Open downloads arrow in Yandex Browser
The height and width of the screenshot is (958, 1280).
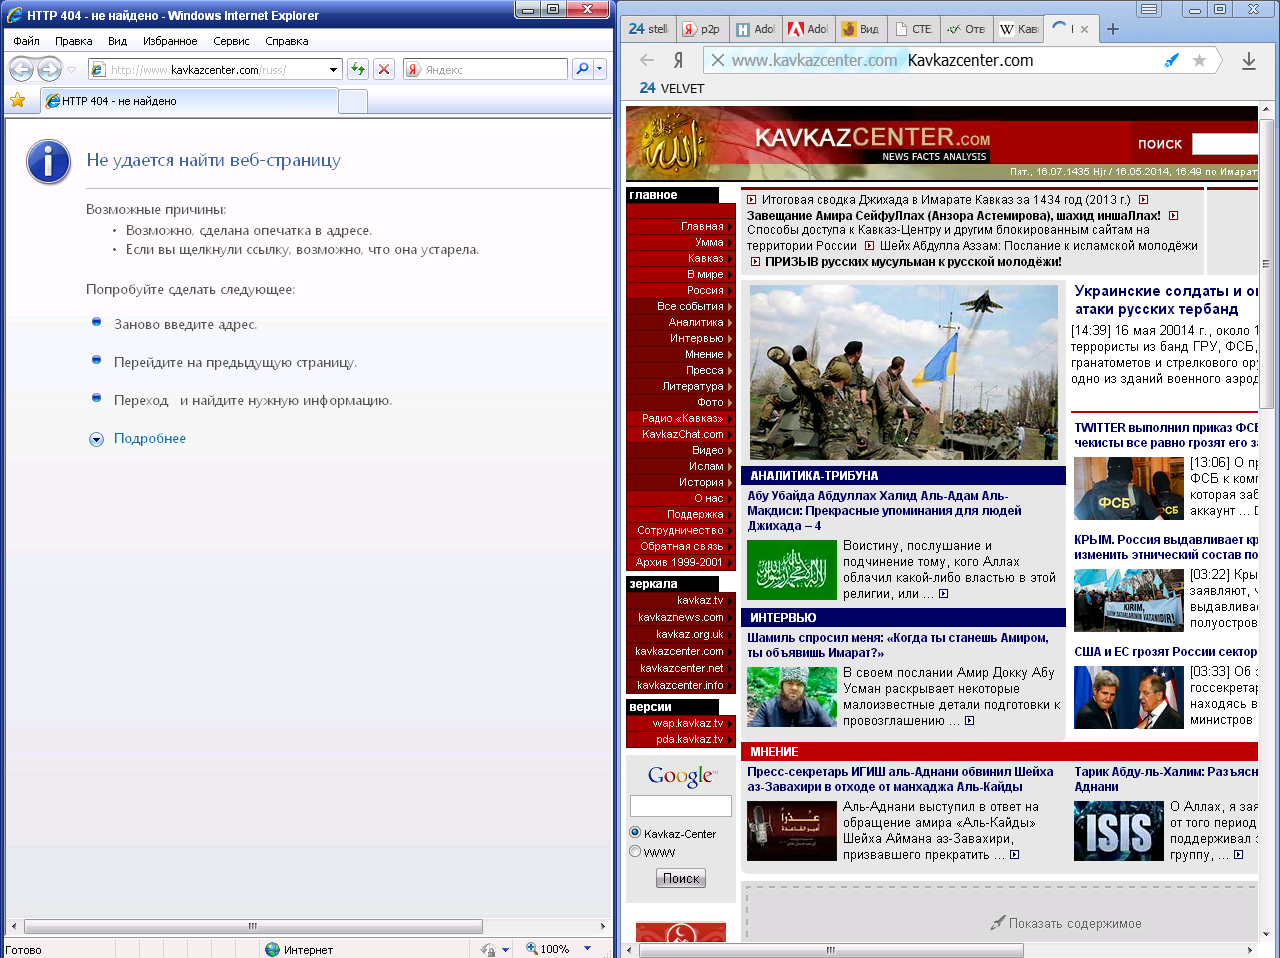click(x=1249, y=61)
